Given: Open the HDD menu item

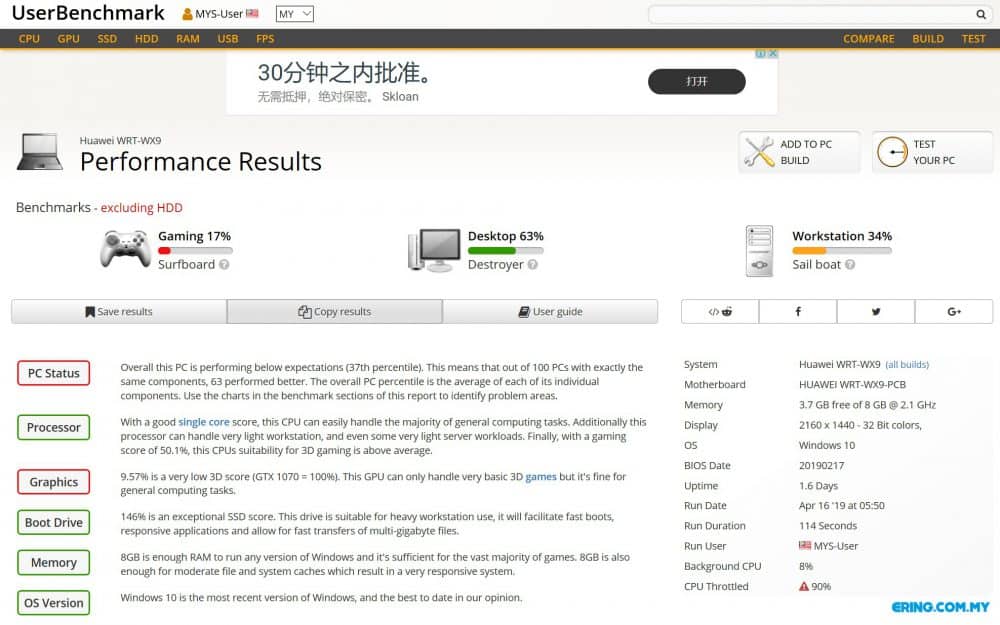Looking at the screenshot, I should (147, 39).
